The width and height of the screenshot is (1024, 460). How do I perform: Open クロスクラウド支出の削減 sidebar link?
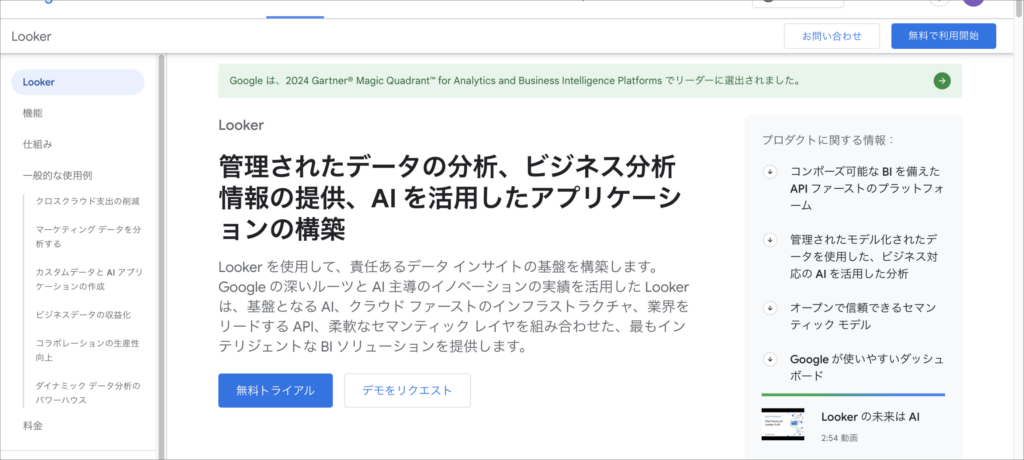pyautogui.click(x=88, y=201)
